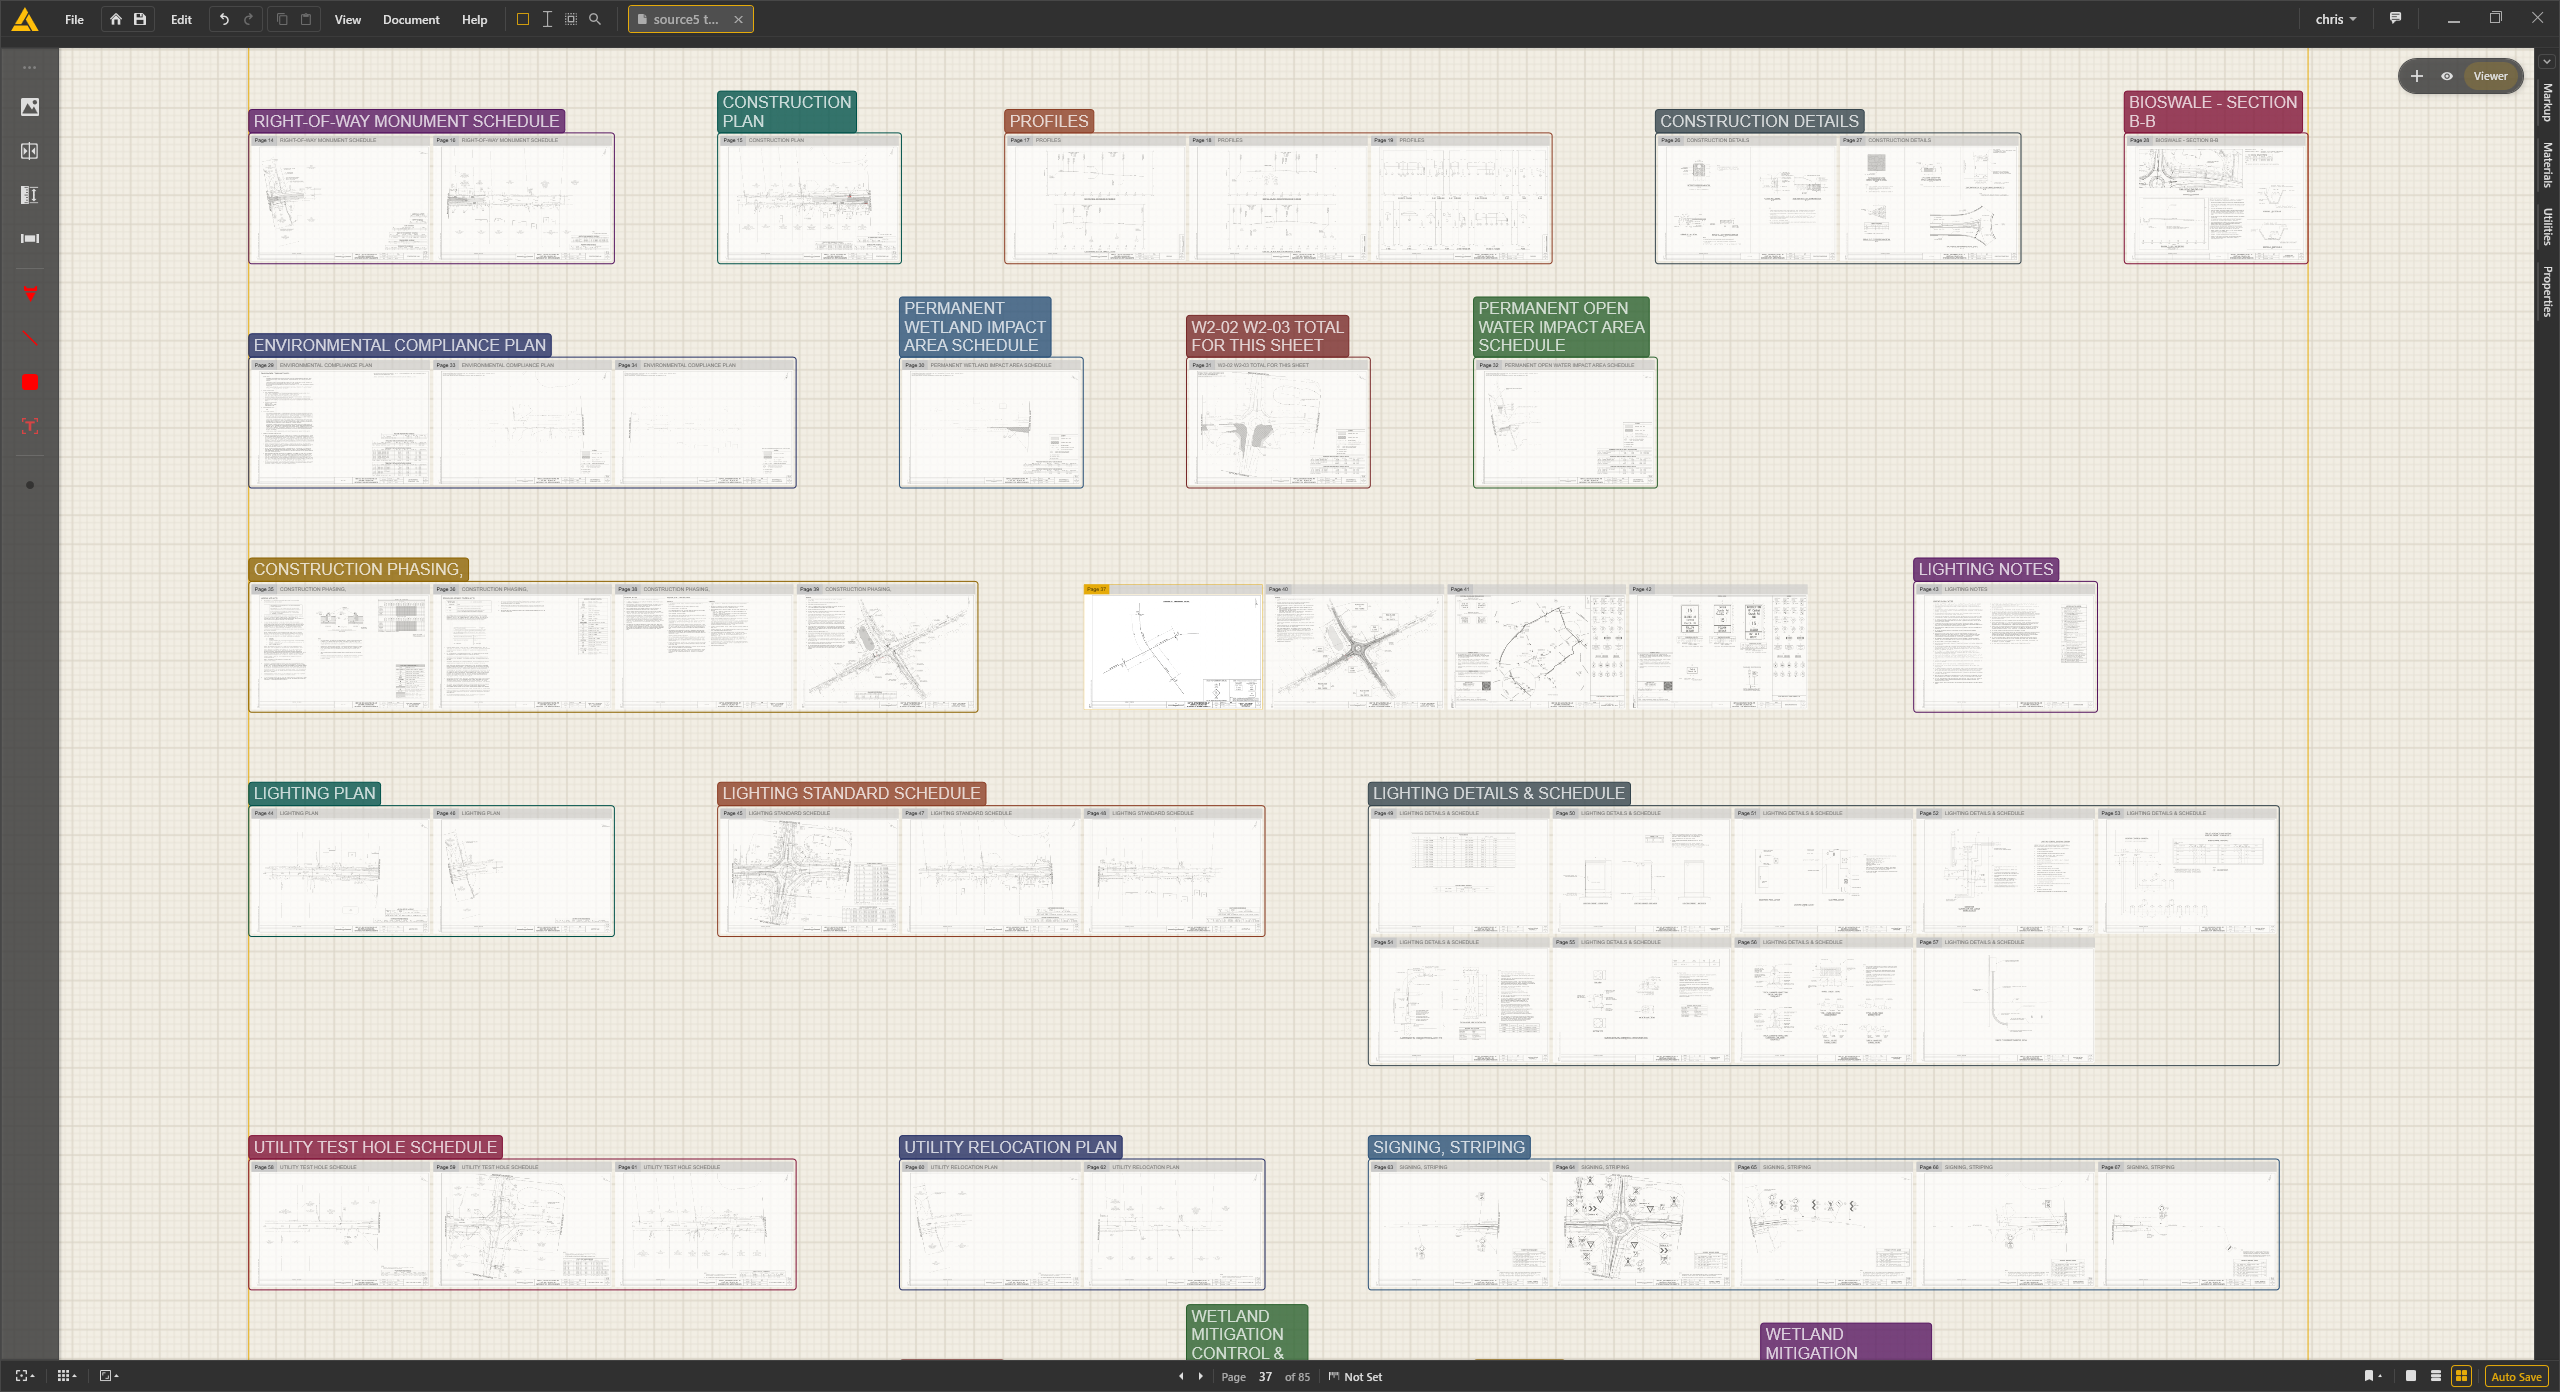Click the PROFILES group label
This screenshot has width=2560, height=1392.
pyautogui.click(x=1049, y=121)
